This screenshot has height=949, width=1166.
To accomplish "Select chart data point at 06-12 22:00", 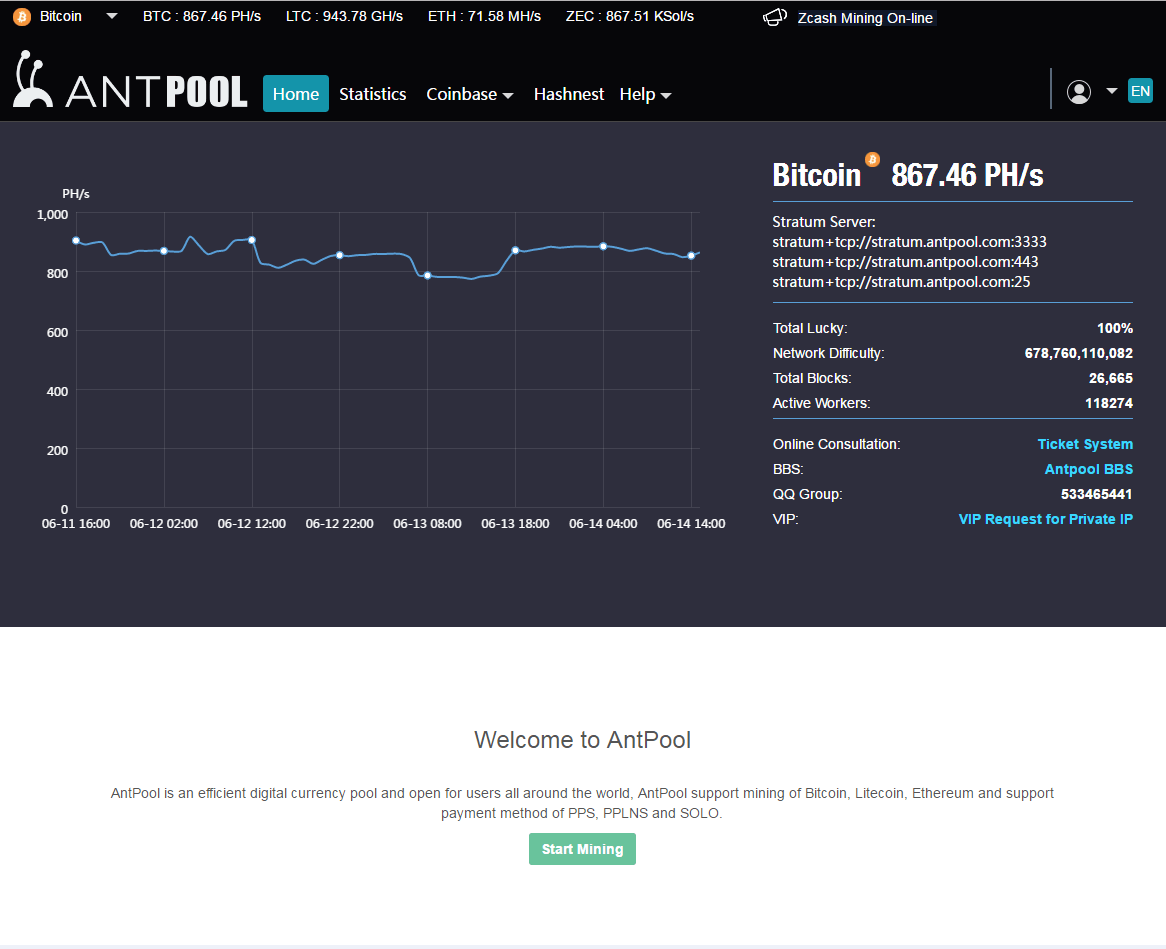I will [340, 255].
